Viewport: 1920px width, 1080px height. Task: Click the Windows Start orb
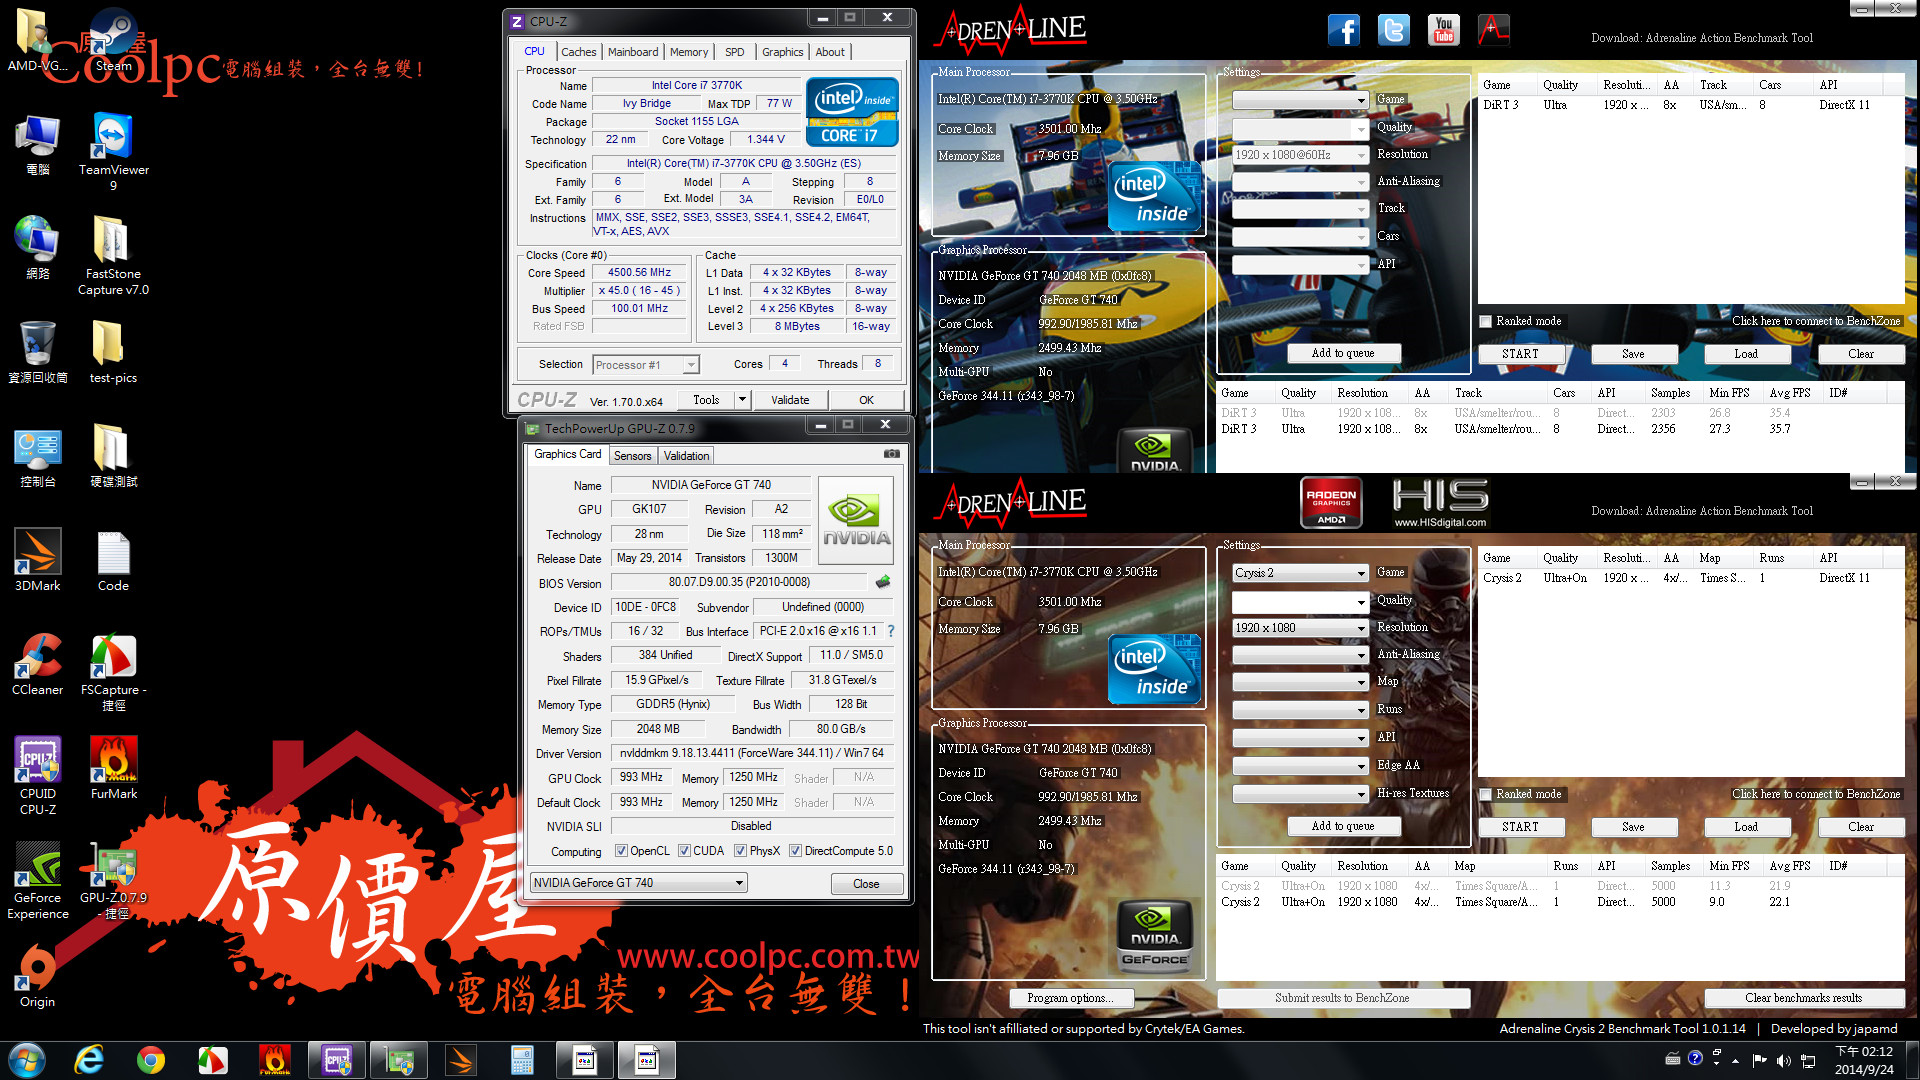(x=27, y=1060)
